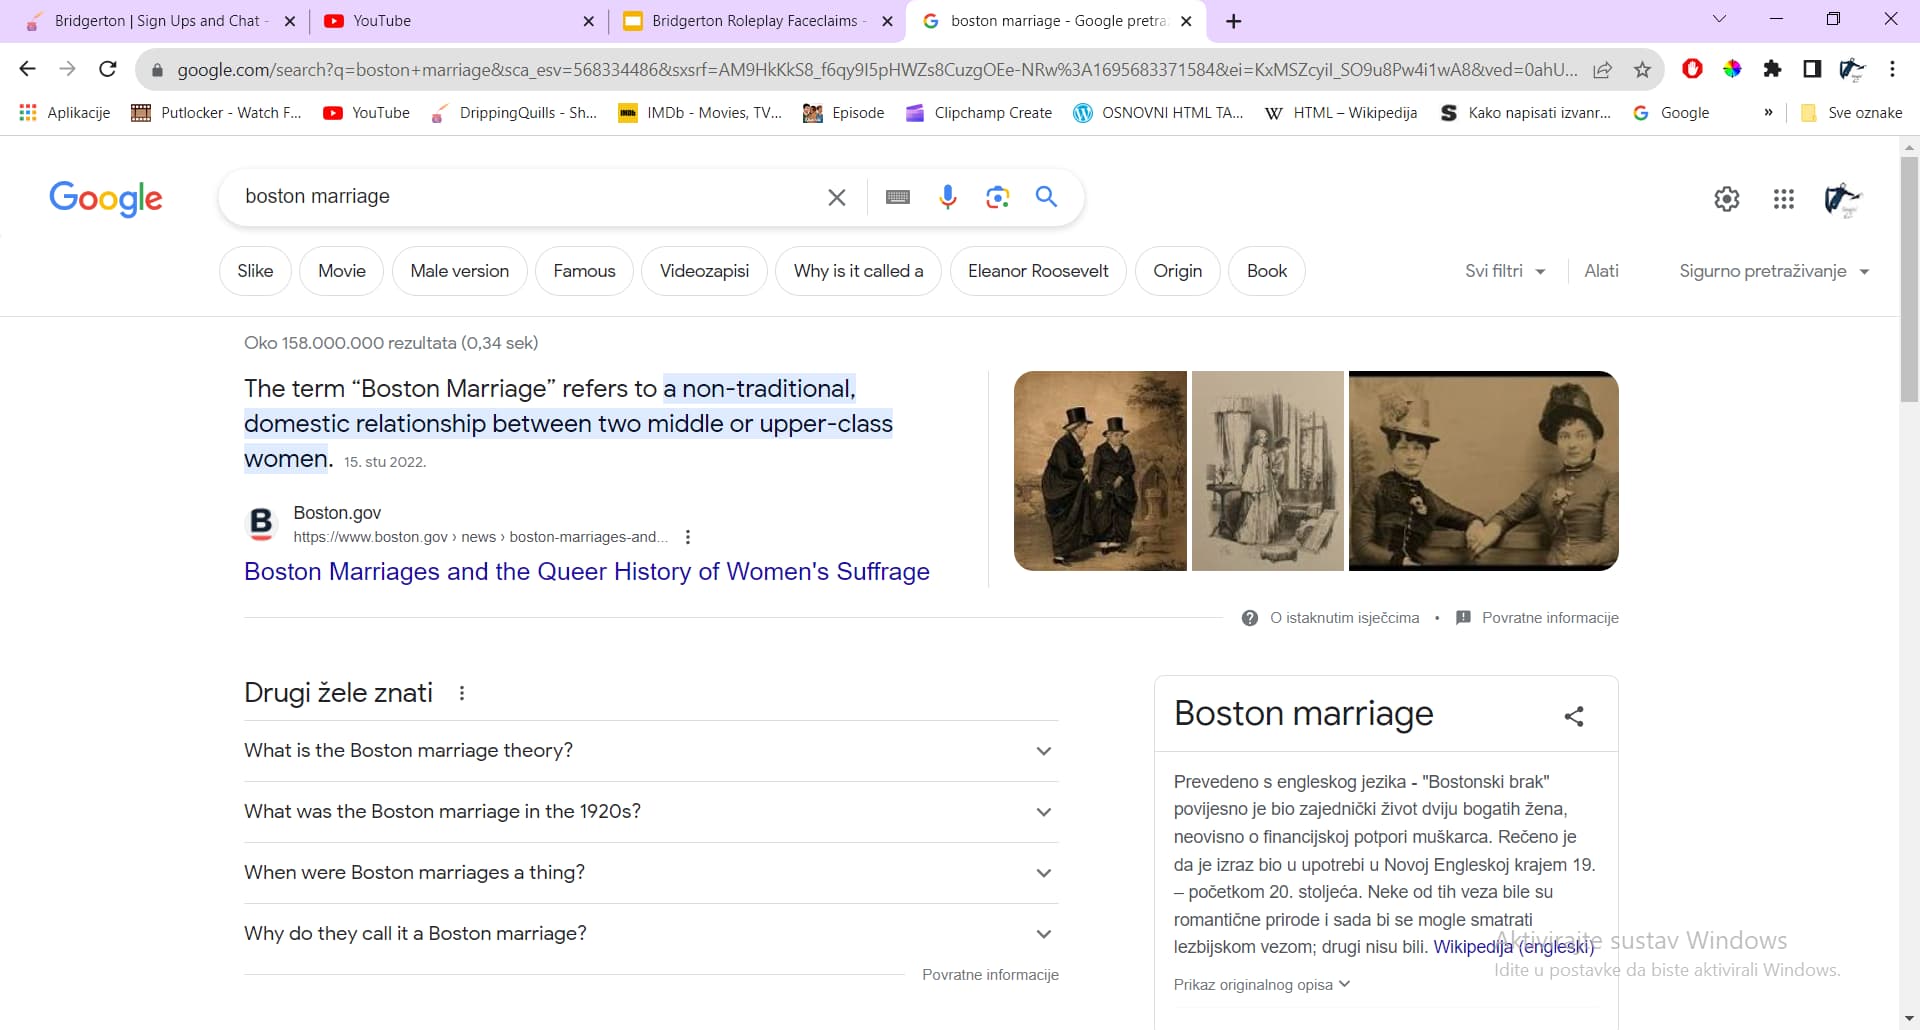This screenshot has height=1030, width=1920.
Task: Expand 'Why do they call it a Boston marriage?'
Action: [x=651, y=934]
